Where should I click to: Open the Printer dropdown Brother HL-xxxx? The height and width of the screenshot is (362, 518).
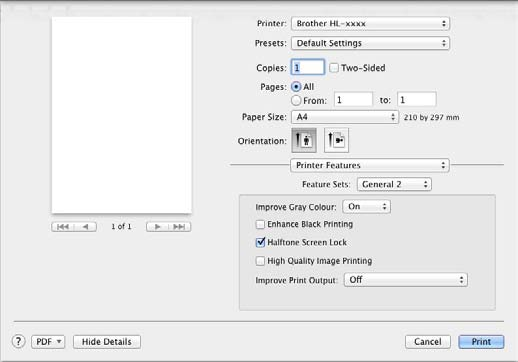tap(370, 23)
